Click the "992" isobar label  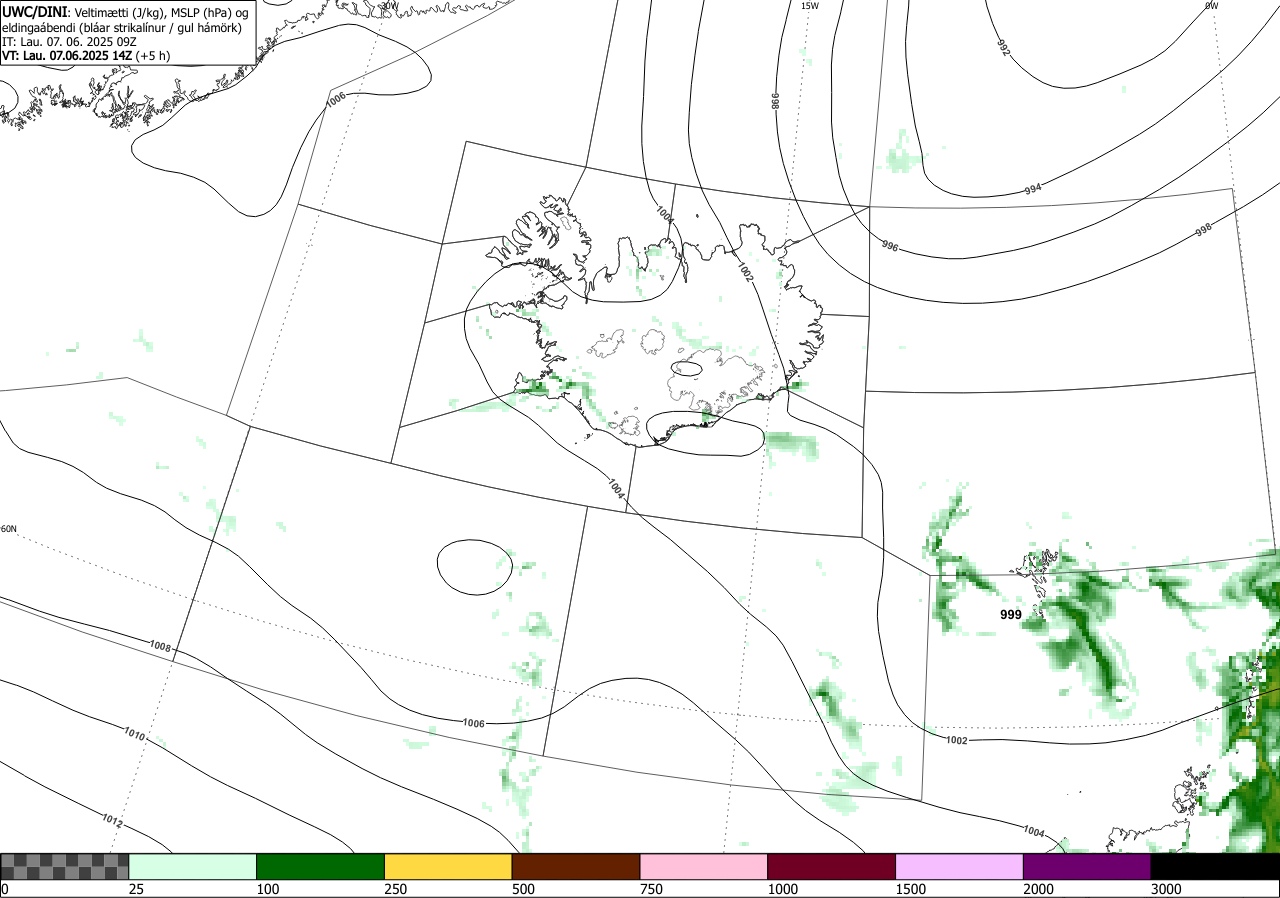1004,47
